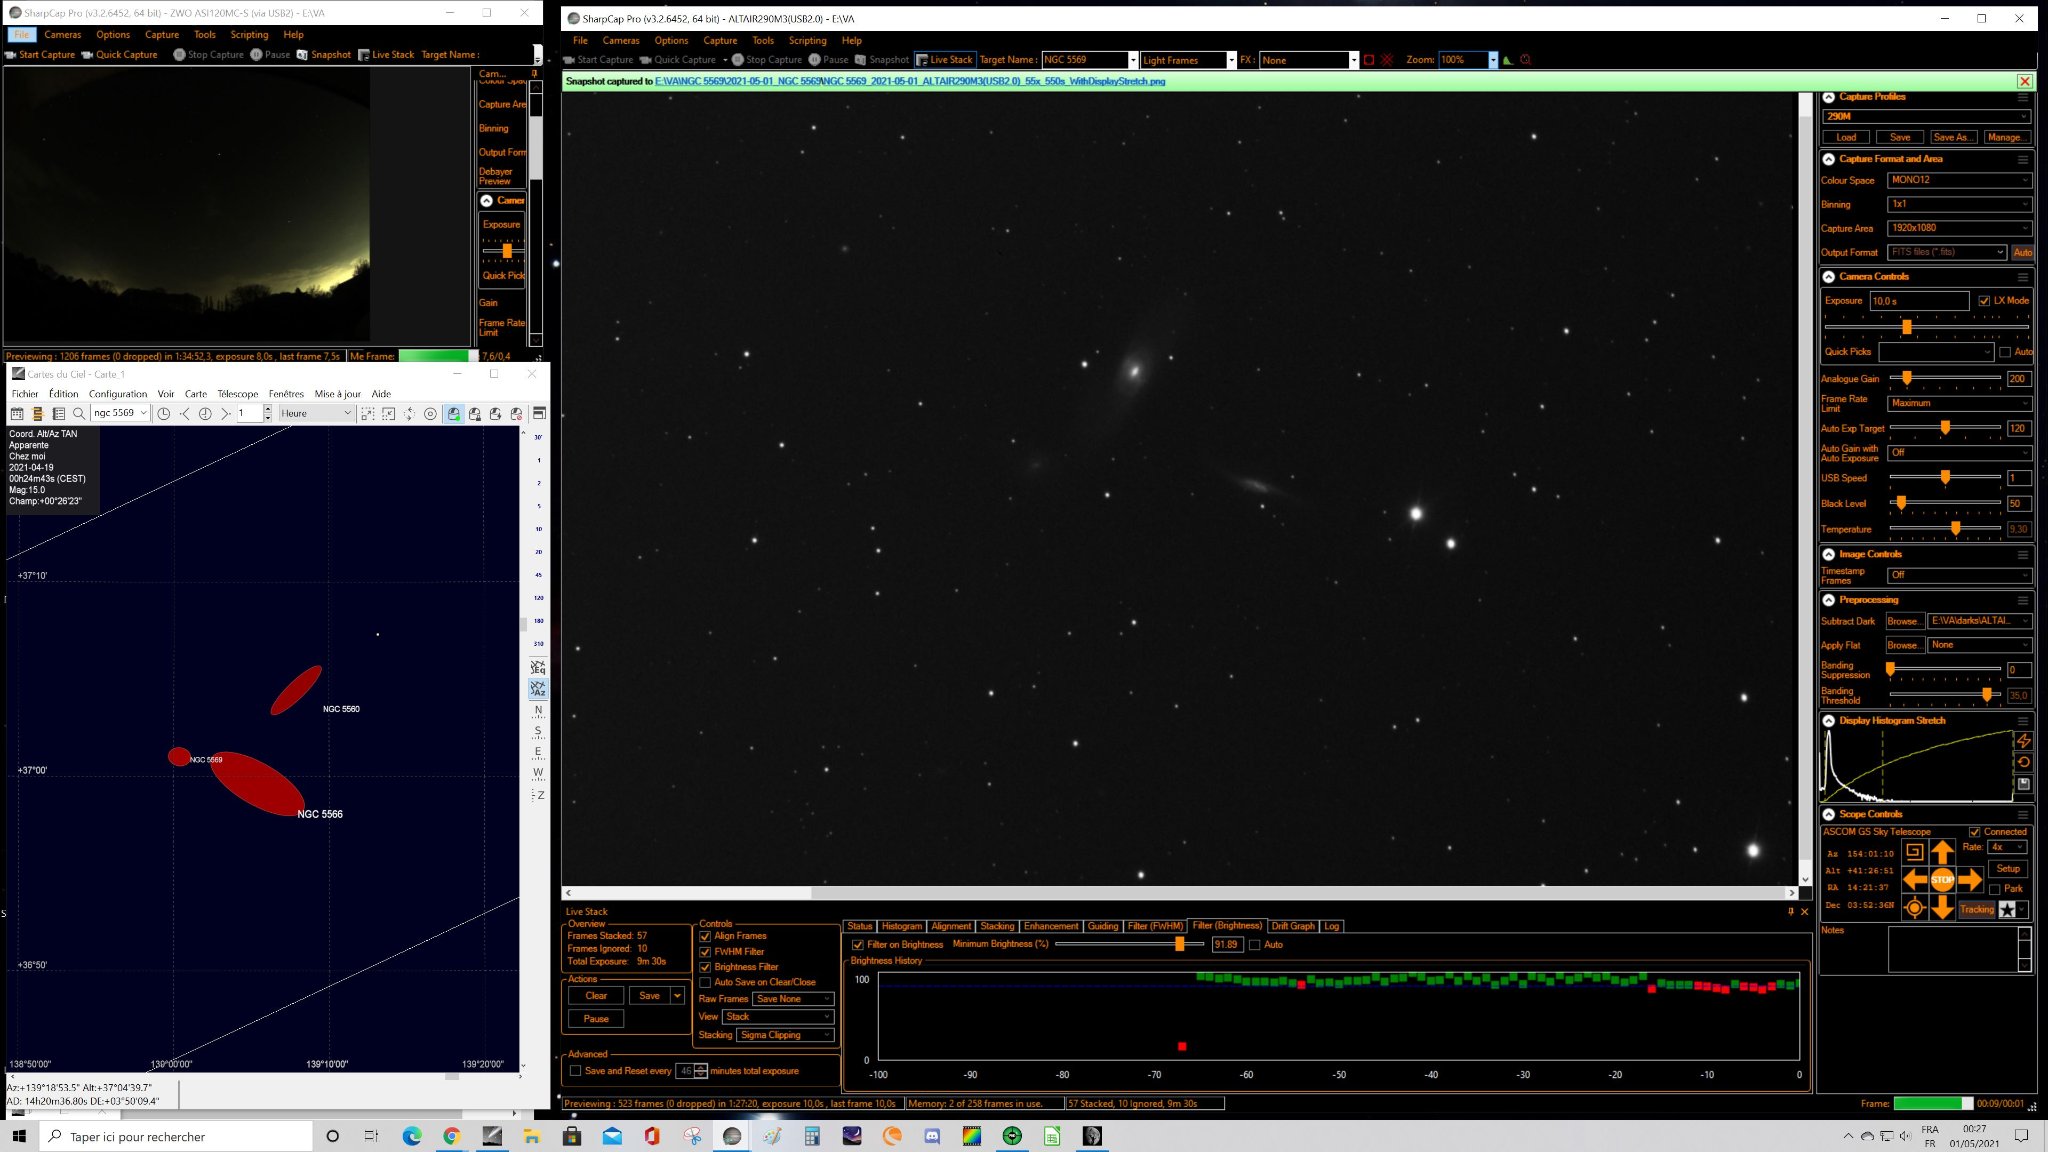Uncheck the FWHM Filter checkbox

pyautogui.click(x=705, y=952)
